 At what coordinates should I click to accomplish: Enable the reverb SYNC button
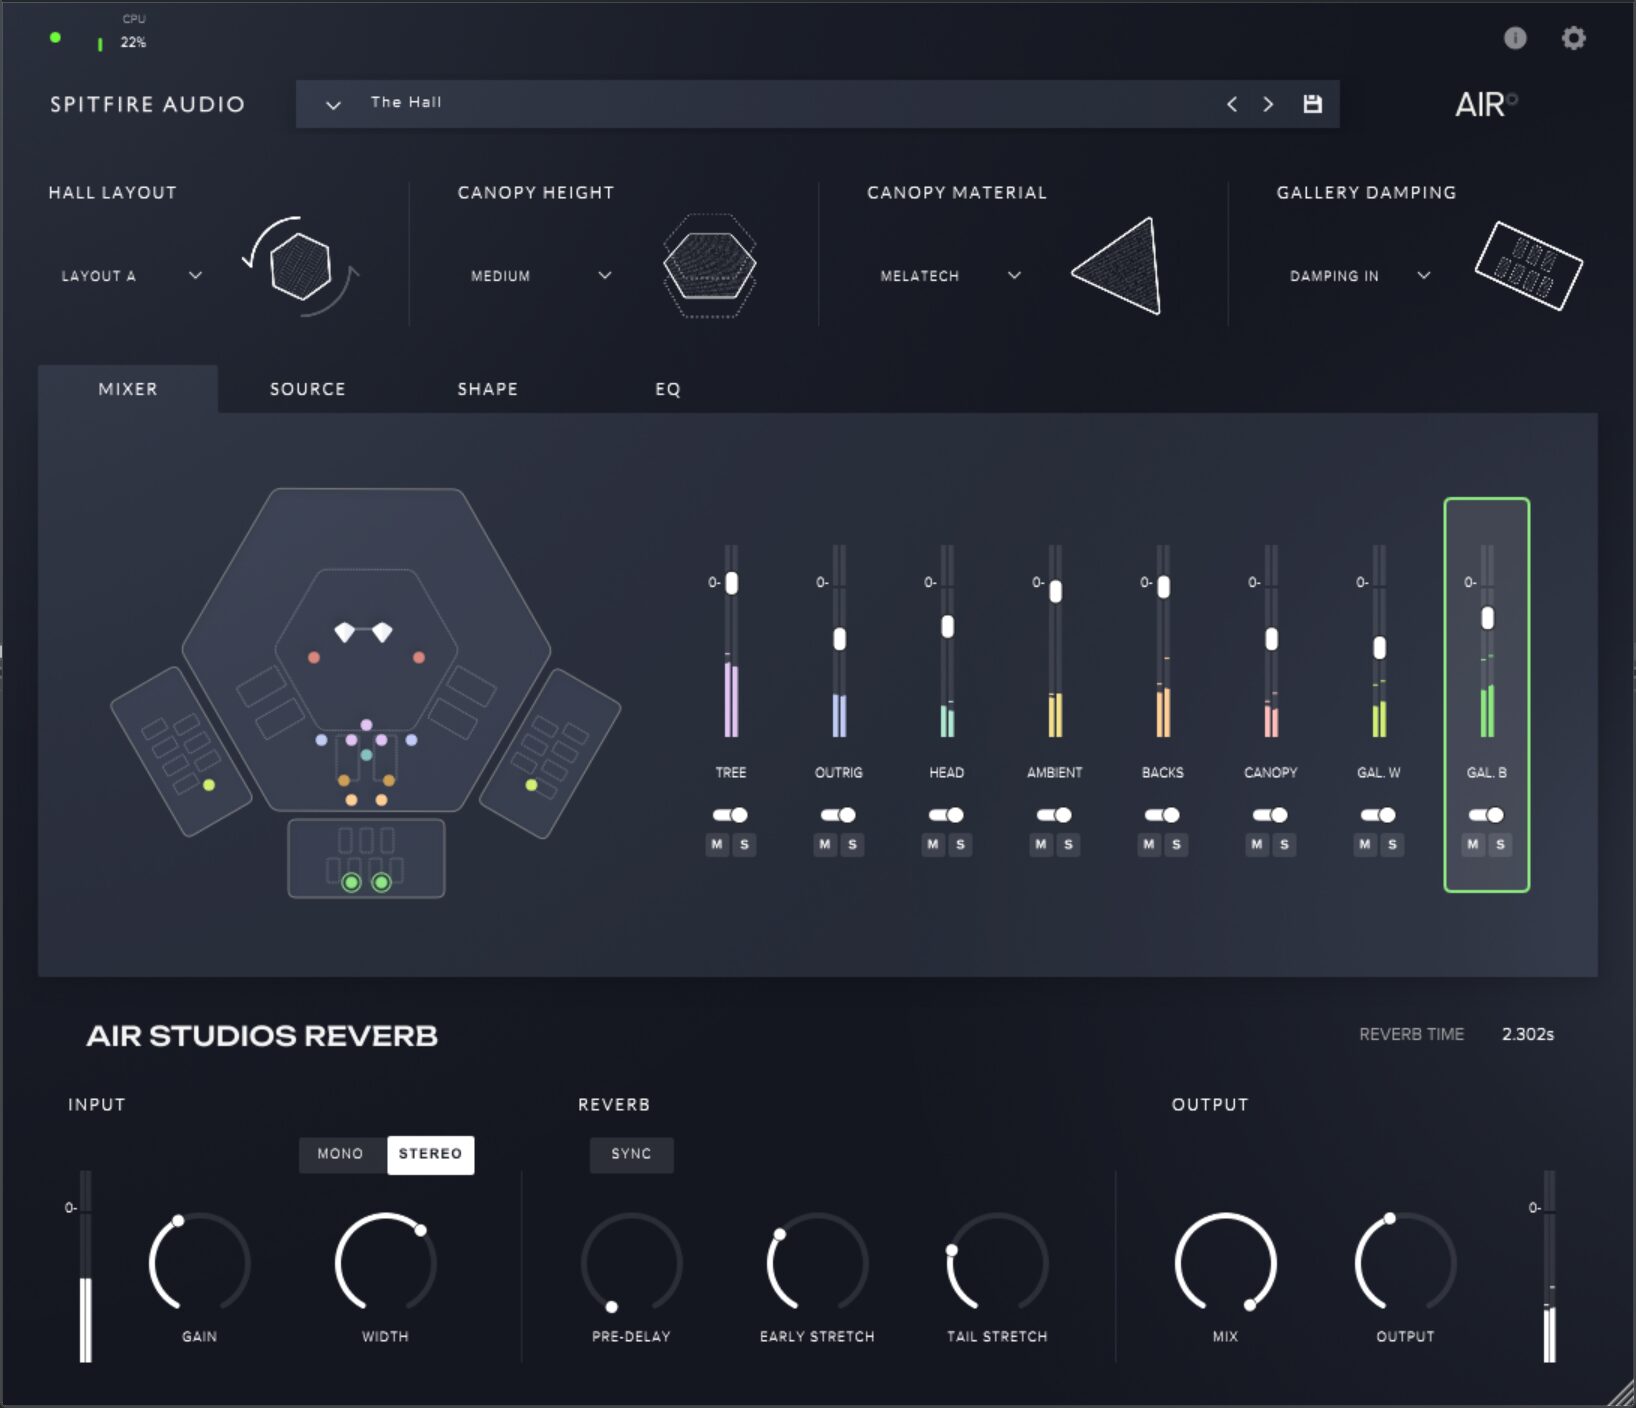631,1154
